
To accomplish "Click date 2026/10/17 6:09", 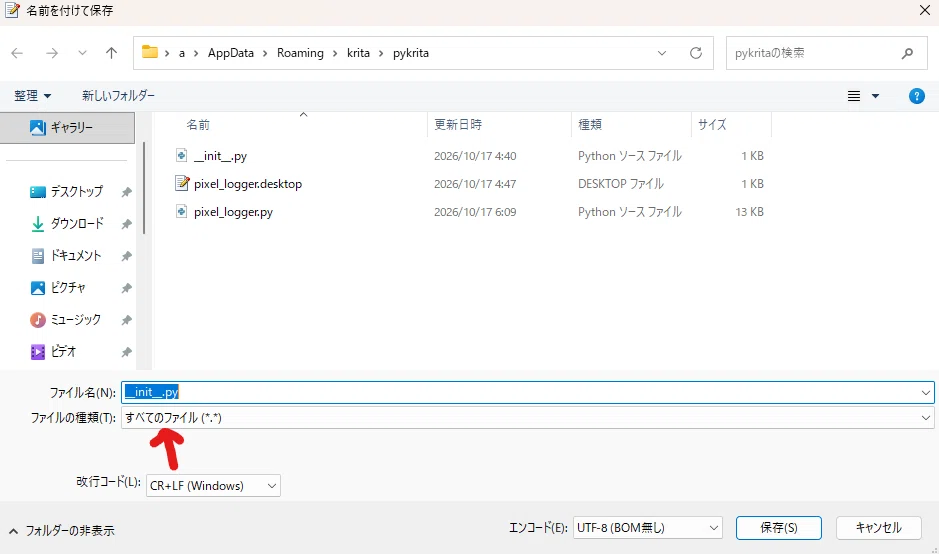I will point(475,212).
